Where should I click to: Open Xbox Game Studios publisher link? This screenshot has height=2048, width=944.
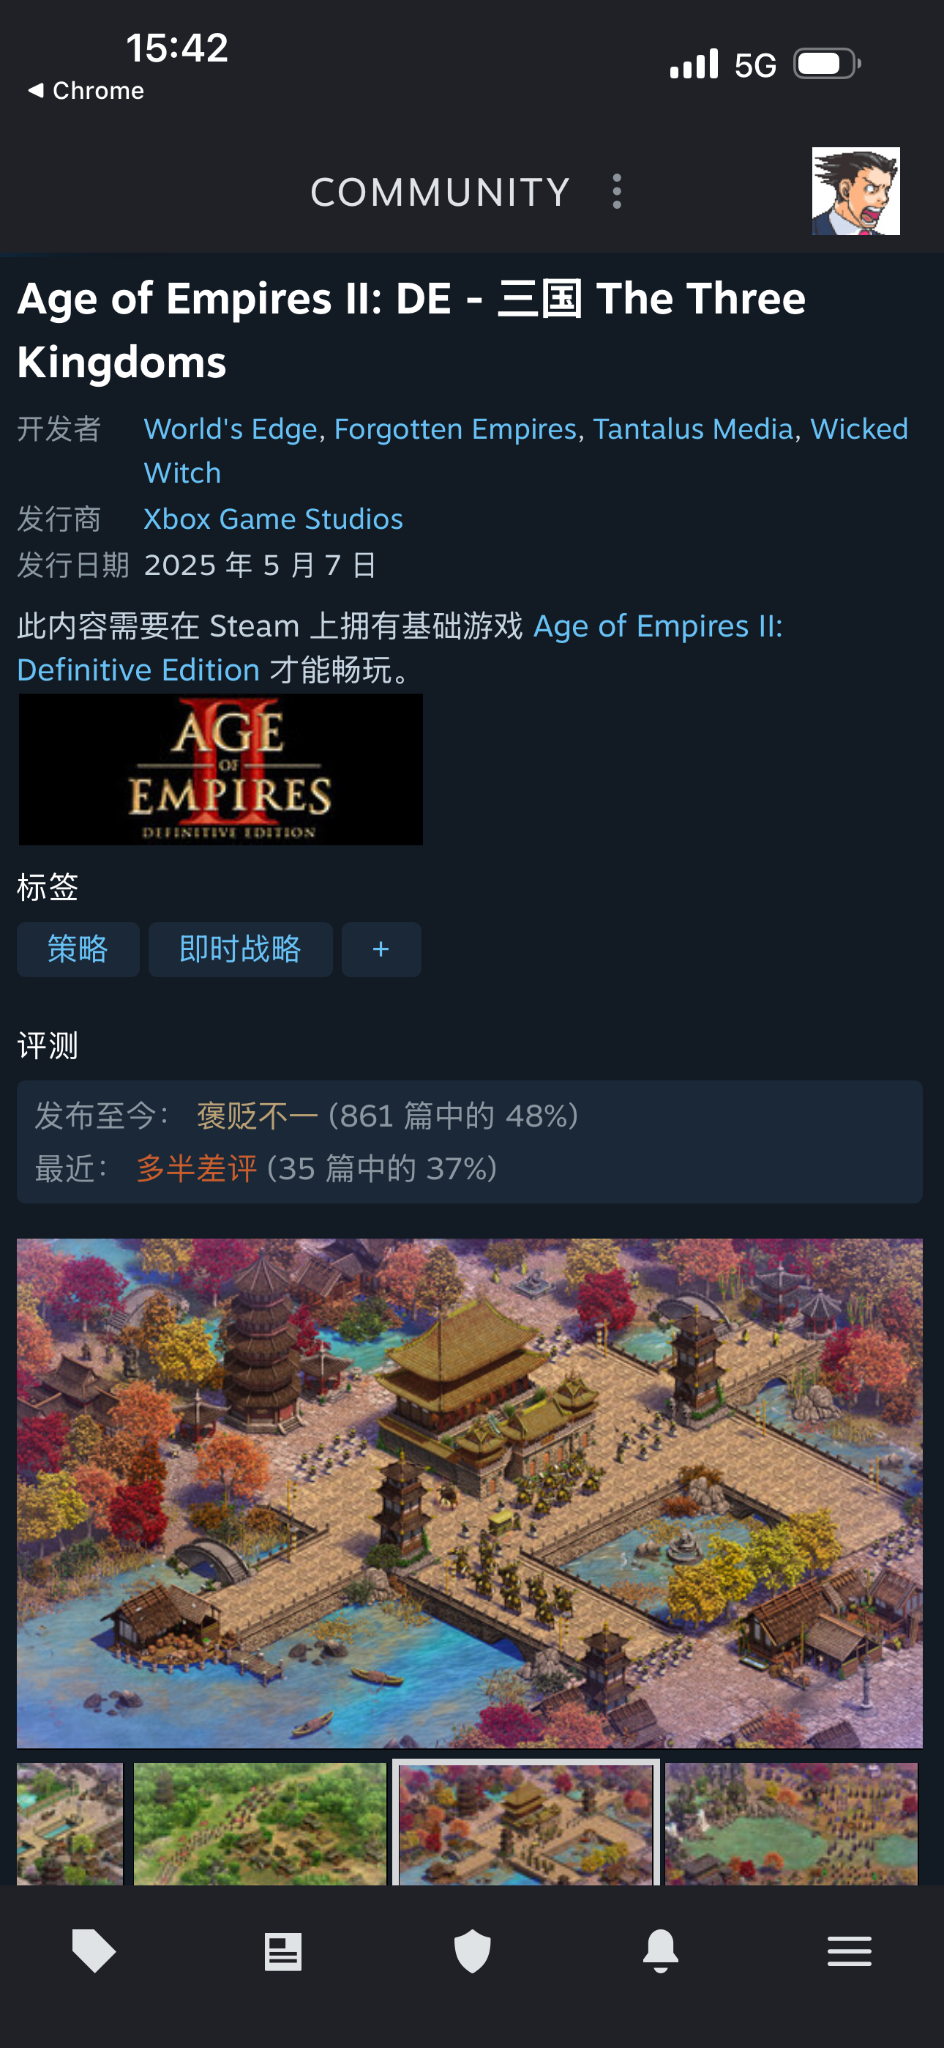[x=273, y=519]
